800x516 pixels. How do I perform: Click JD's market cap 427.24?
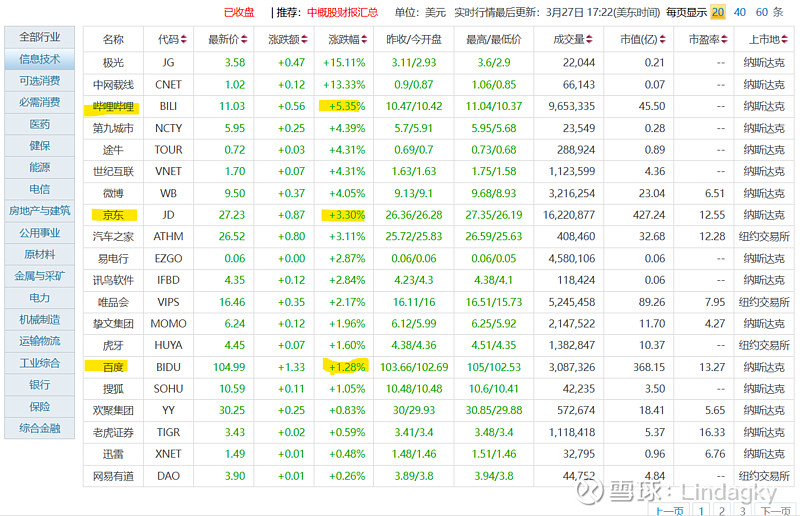tap(649, 215)
